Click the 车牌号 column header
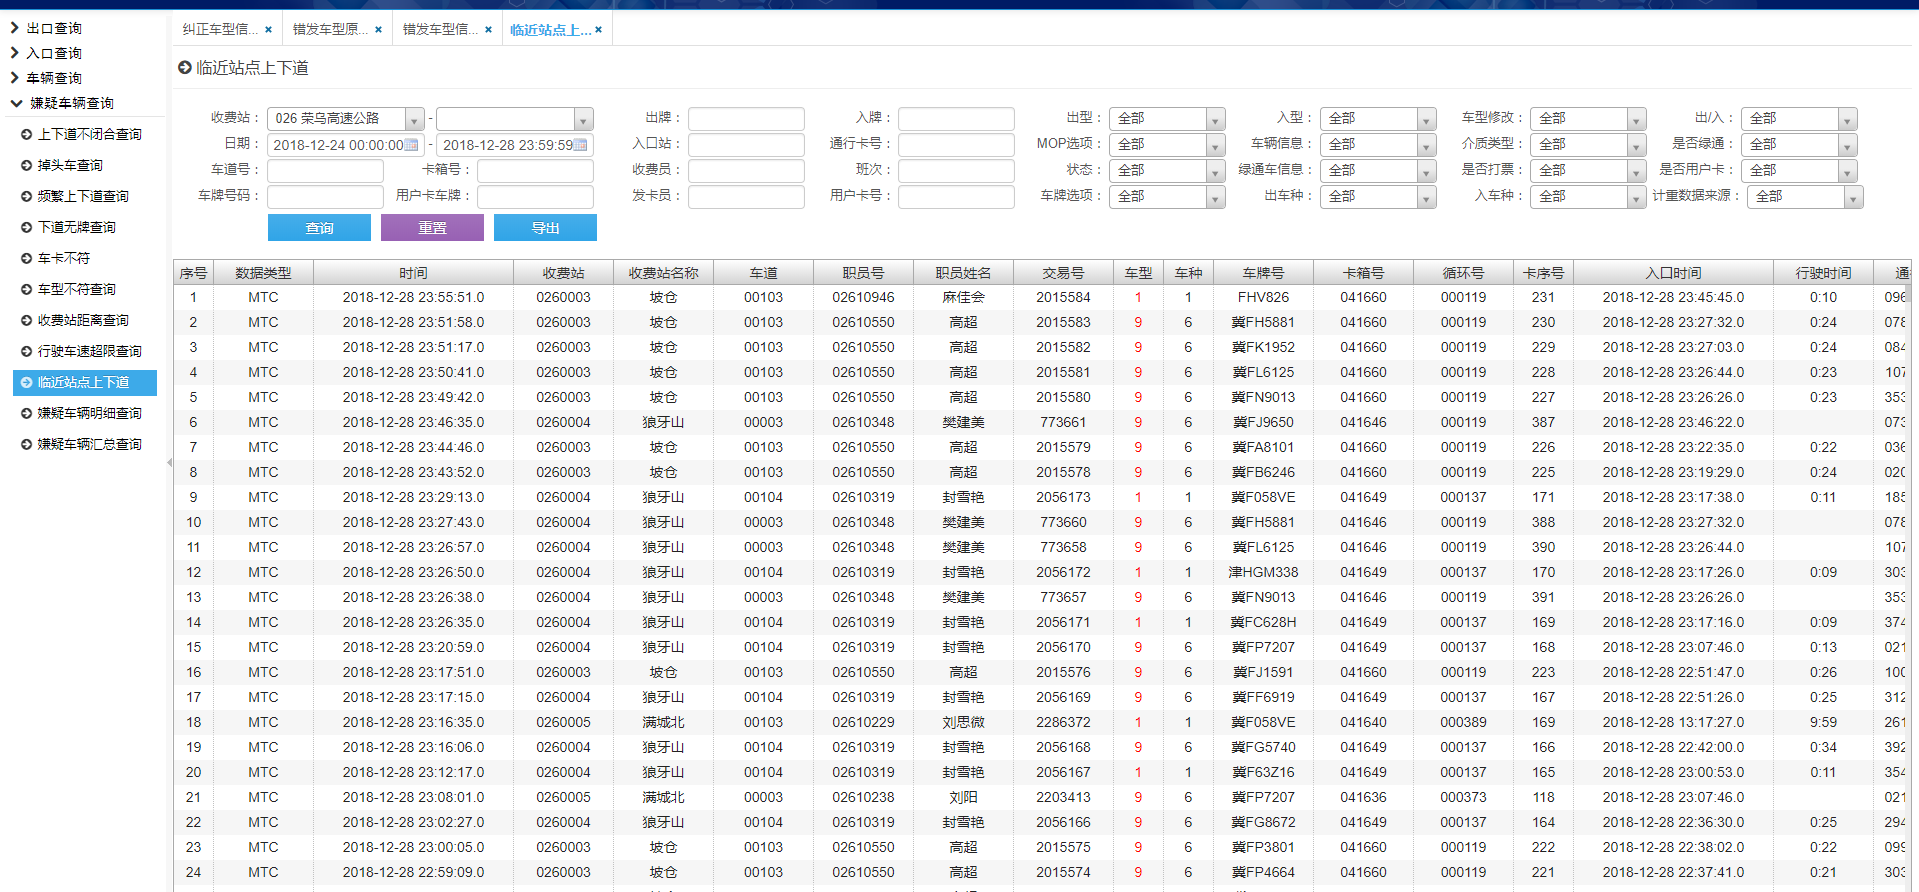The image size is (1919, 892). (x=1263, y=273)
